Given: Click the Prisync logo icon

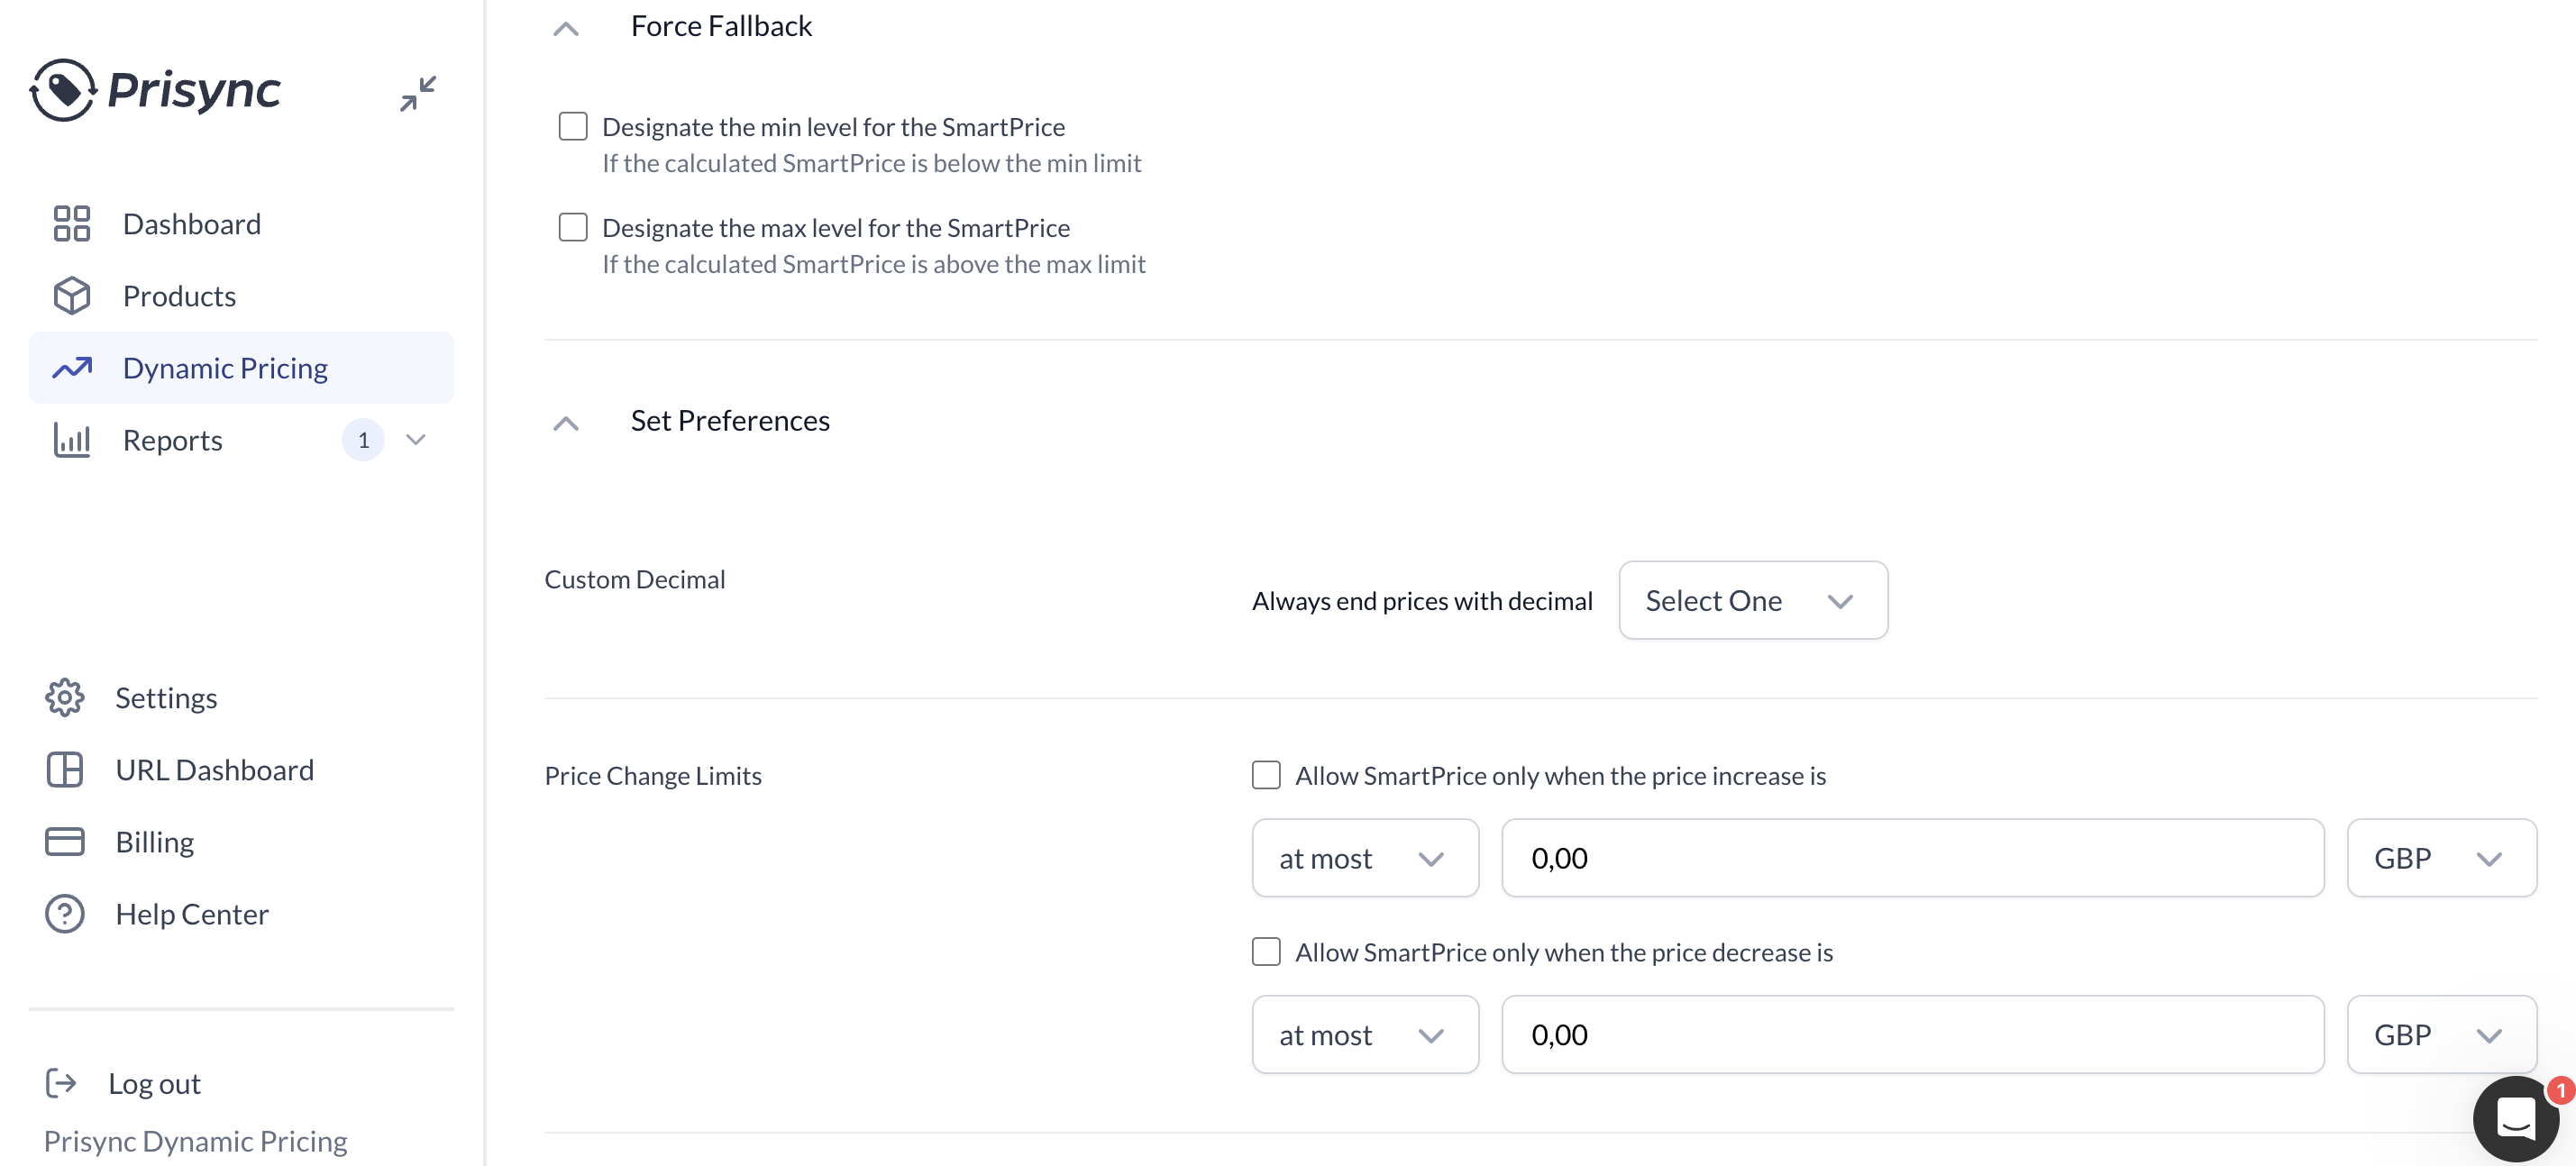Looking at the screenshot, I should click(63, 90).
